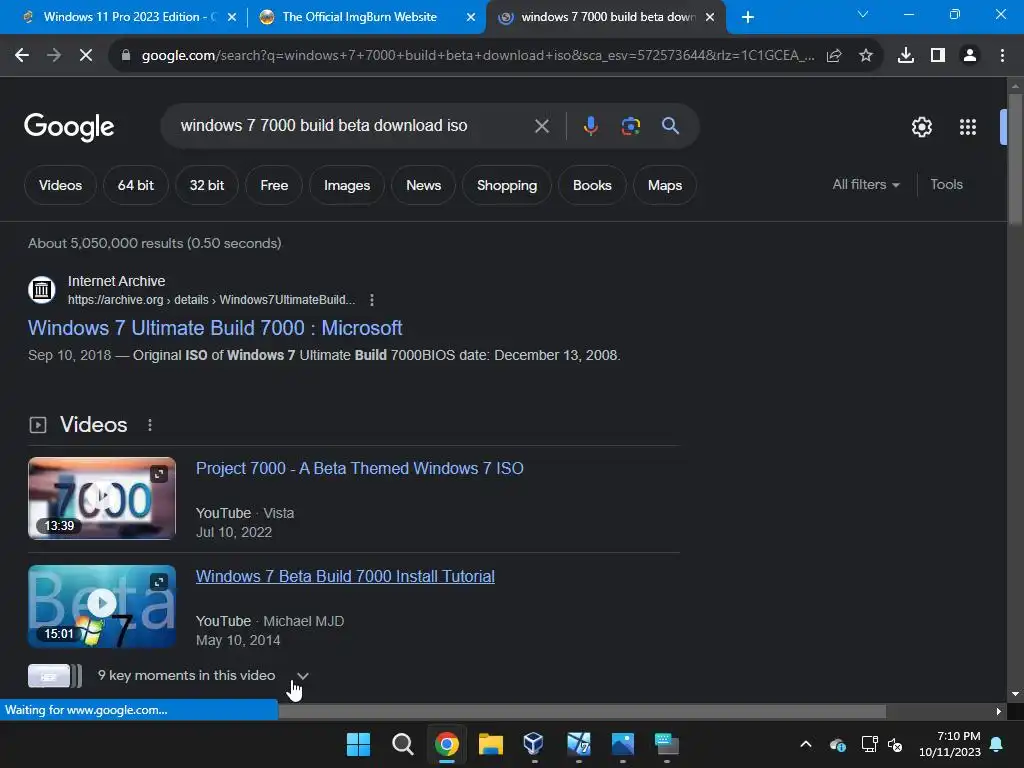
Task: Apply the 32 bit filter chip
Action: pos(206,185)
